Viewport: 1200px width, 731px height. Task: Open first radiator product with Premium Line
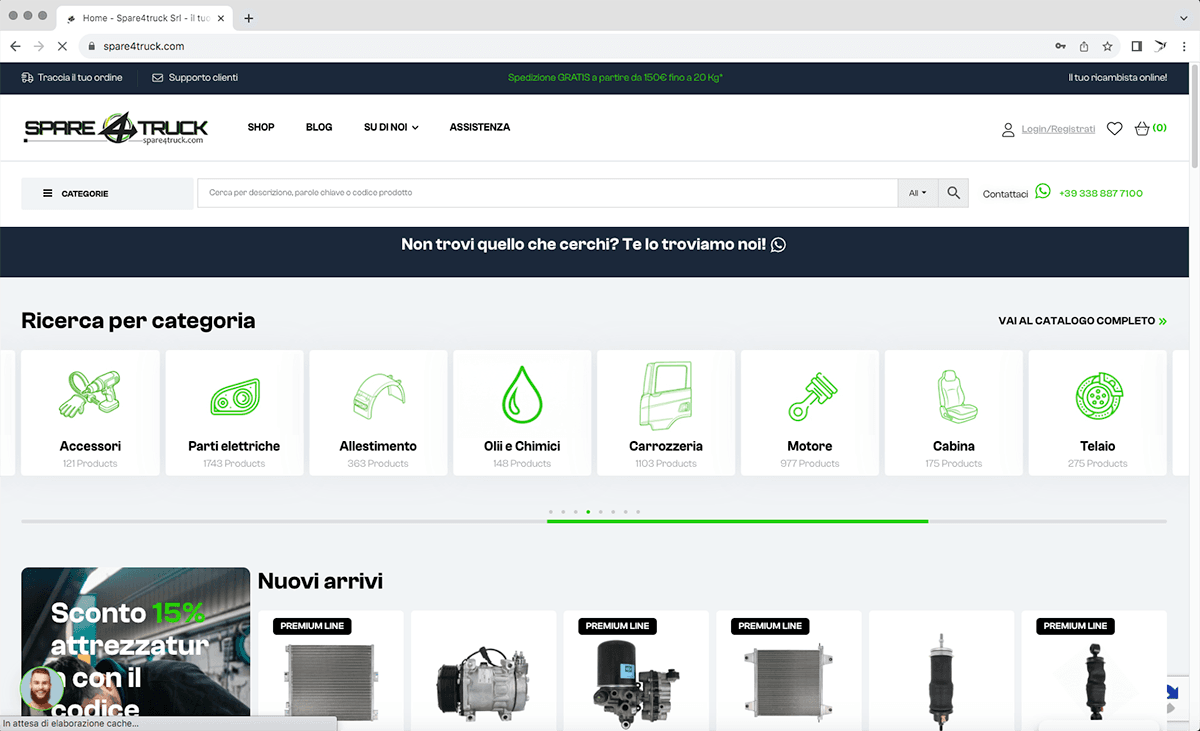(330, 682)
